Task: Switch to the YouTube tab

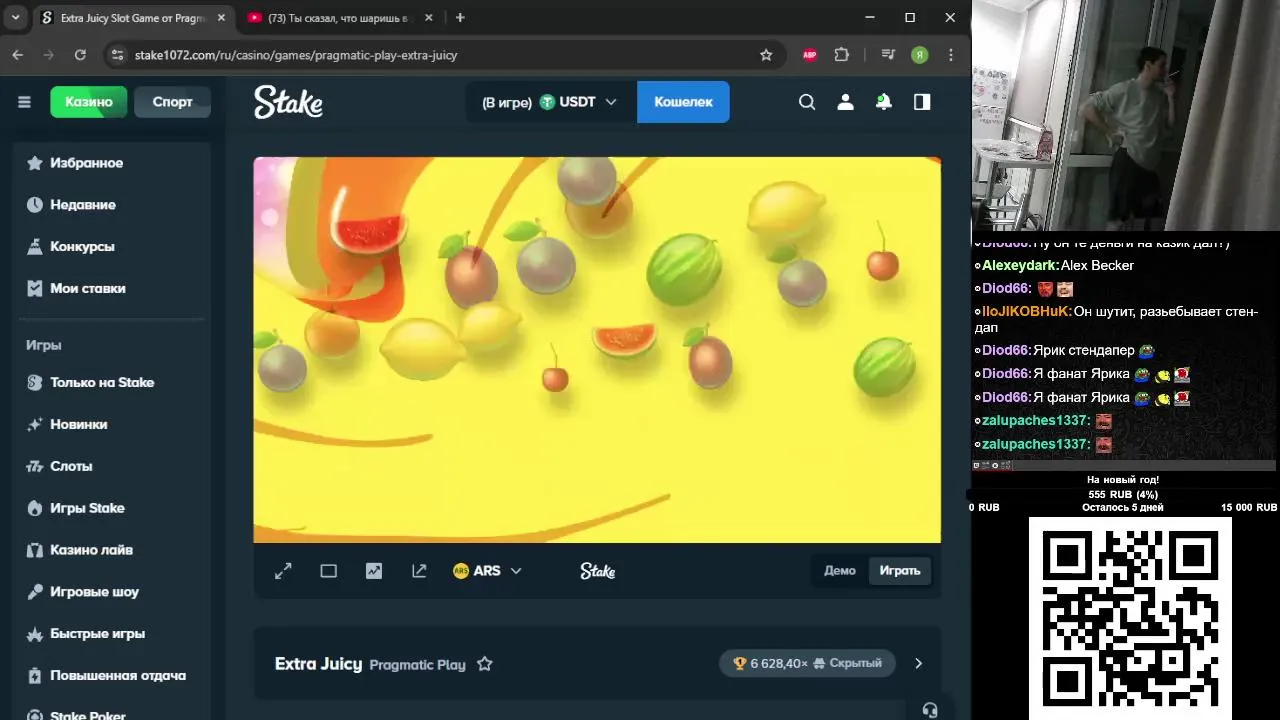Action: pyautogui.click(x=340, y=18)
